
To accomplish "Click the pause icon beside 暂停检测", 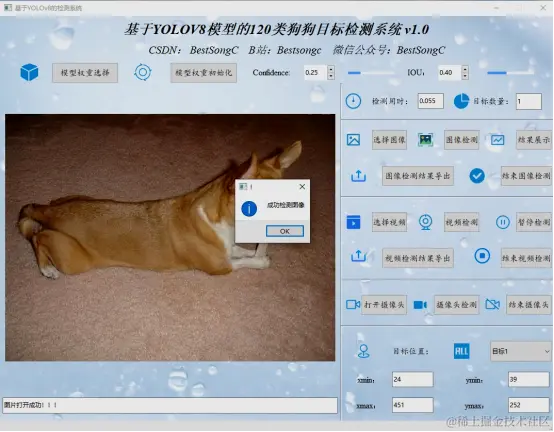I will point(502,223).
